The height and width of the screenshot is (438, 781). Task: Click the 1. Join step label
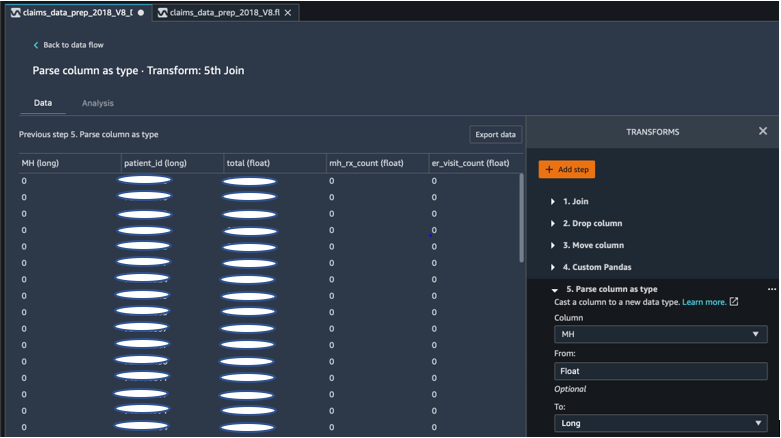coord(576,201)
